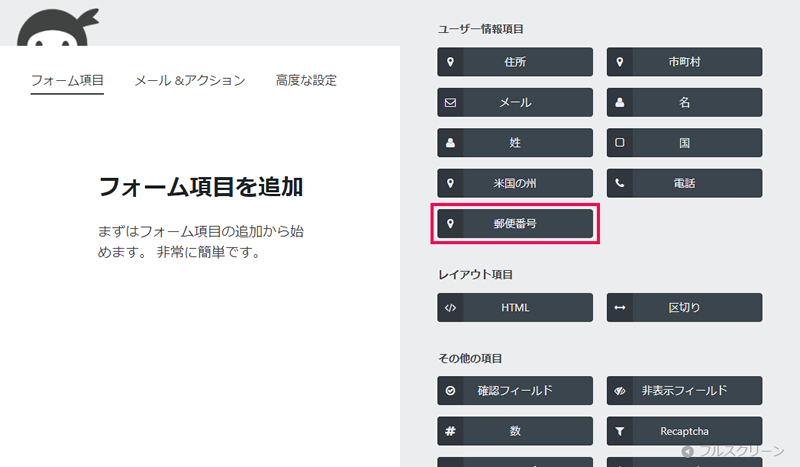The image size is (800, 467).
Task: Click the レイアウト項目 section heading
Action: click(x=476, y=275)
